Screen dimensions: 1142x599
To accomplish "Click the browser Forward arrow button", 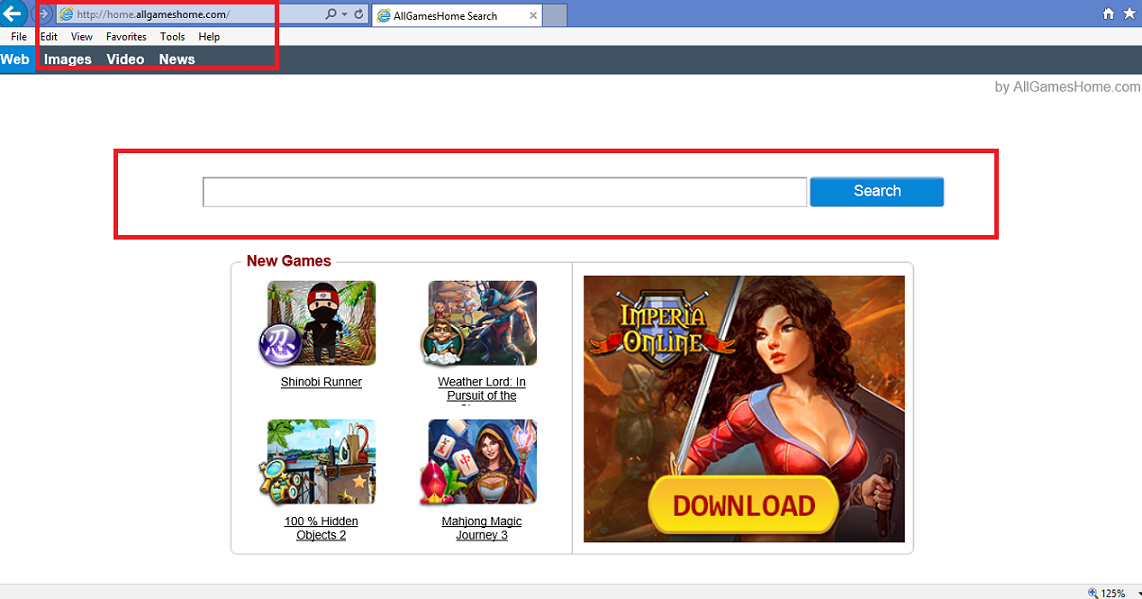I will coord(44,14).
